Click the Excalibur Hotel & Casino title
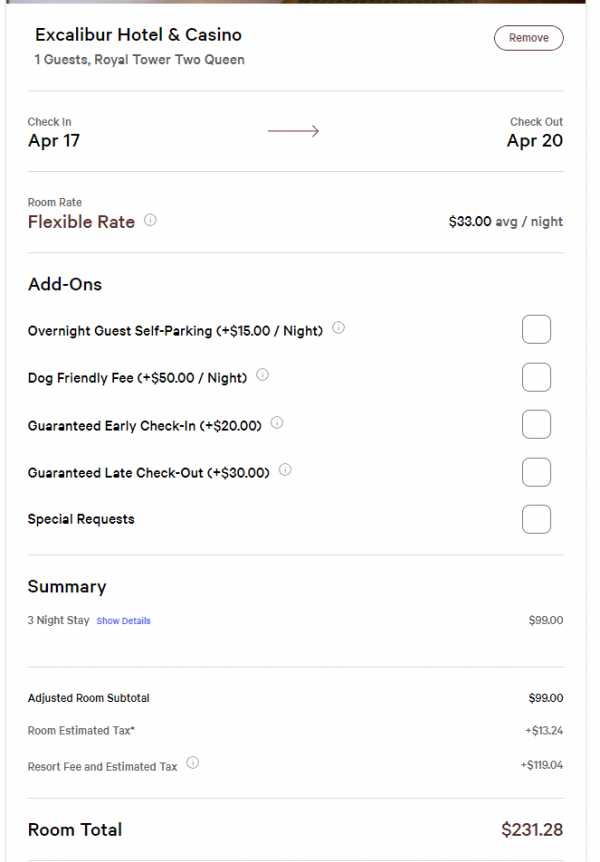This screenshot has width=600, height=862. click(138, 35)
